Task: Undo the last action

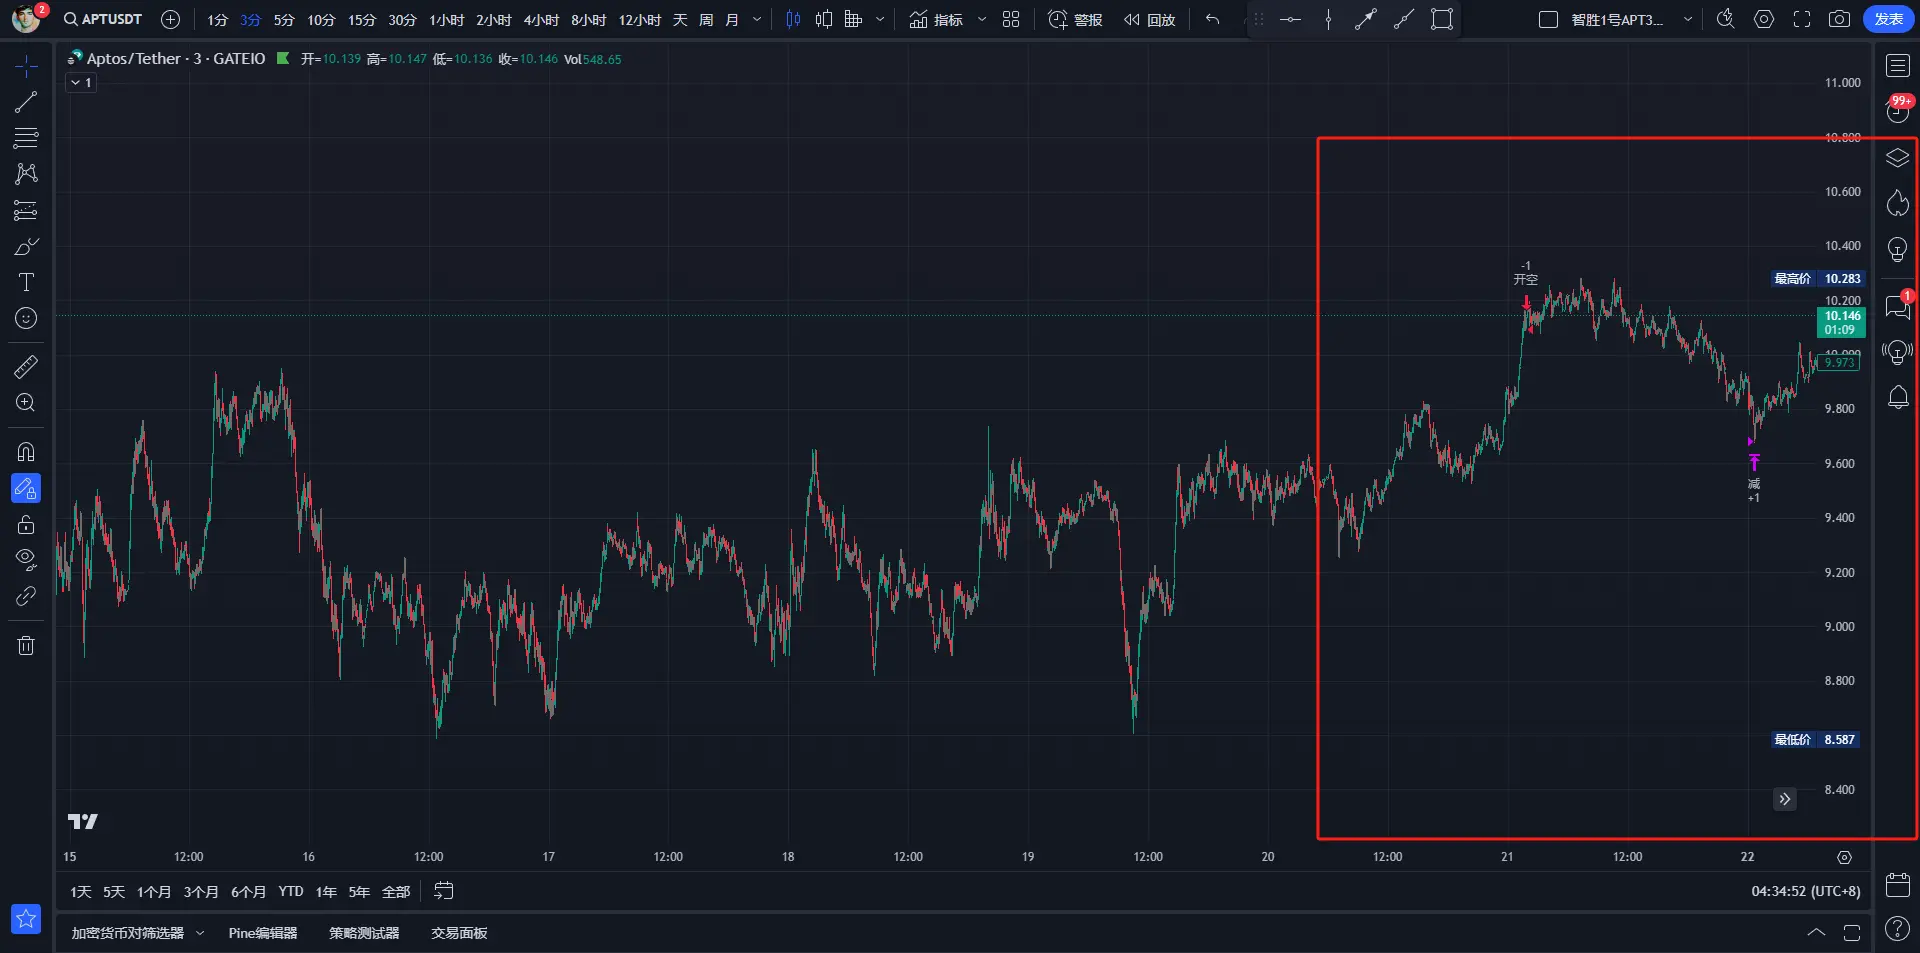Action: coord(1213,20)
